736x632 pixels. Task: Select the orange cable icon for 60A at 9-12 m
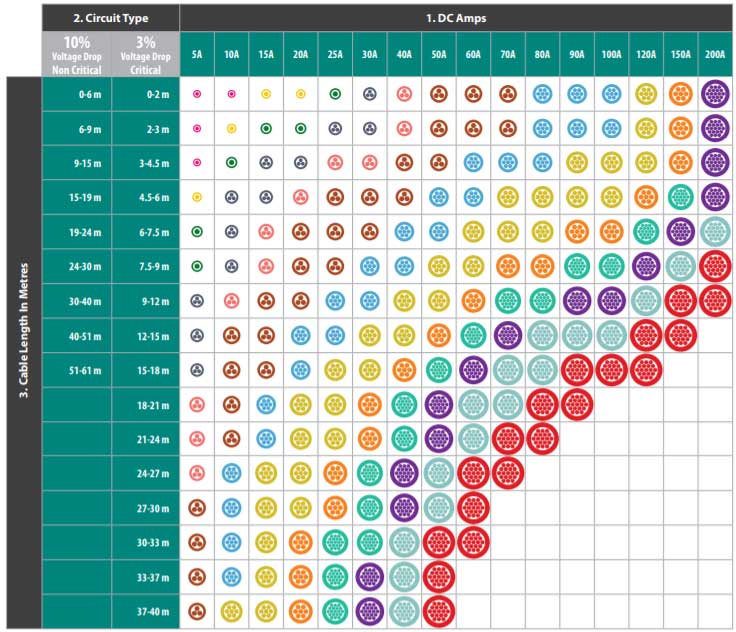[473, 301]
